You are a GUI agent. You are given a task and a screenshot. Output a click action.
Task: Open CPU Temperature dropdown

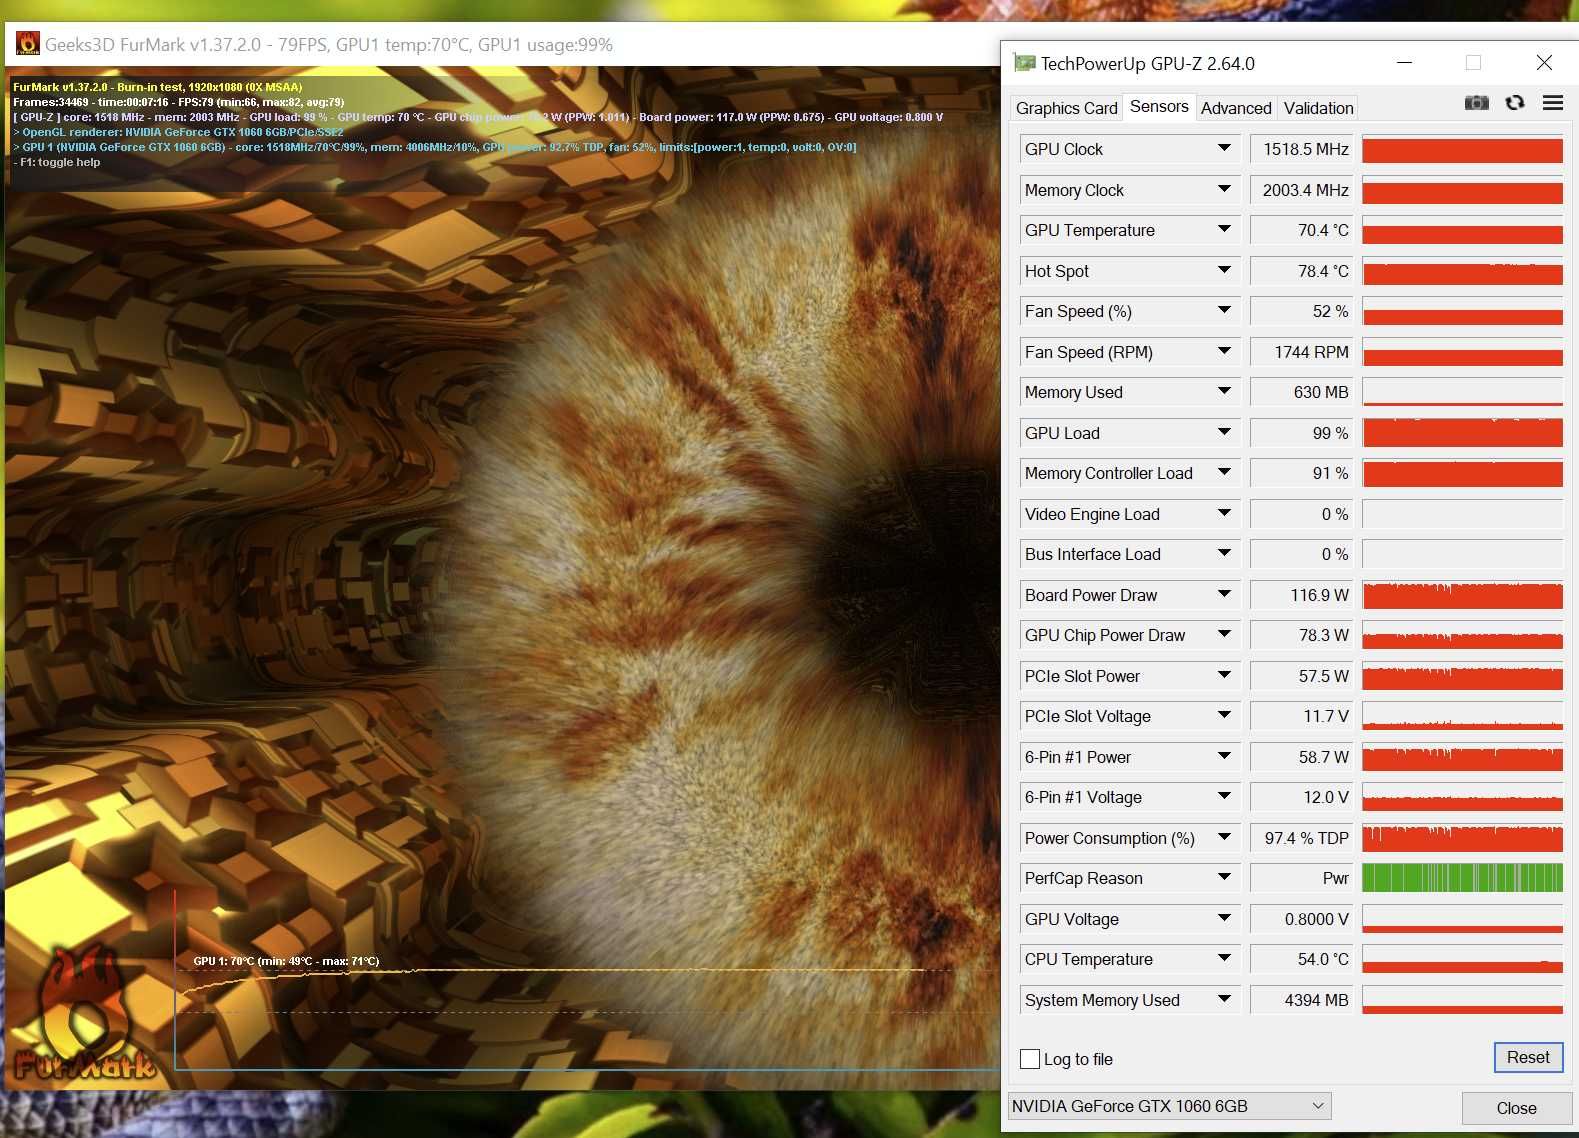click(x=1224, y=958)
